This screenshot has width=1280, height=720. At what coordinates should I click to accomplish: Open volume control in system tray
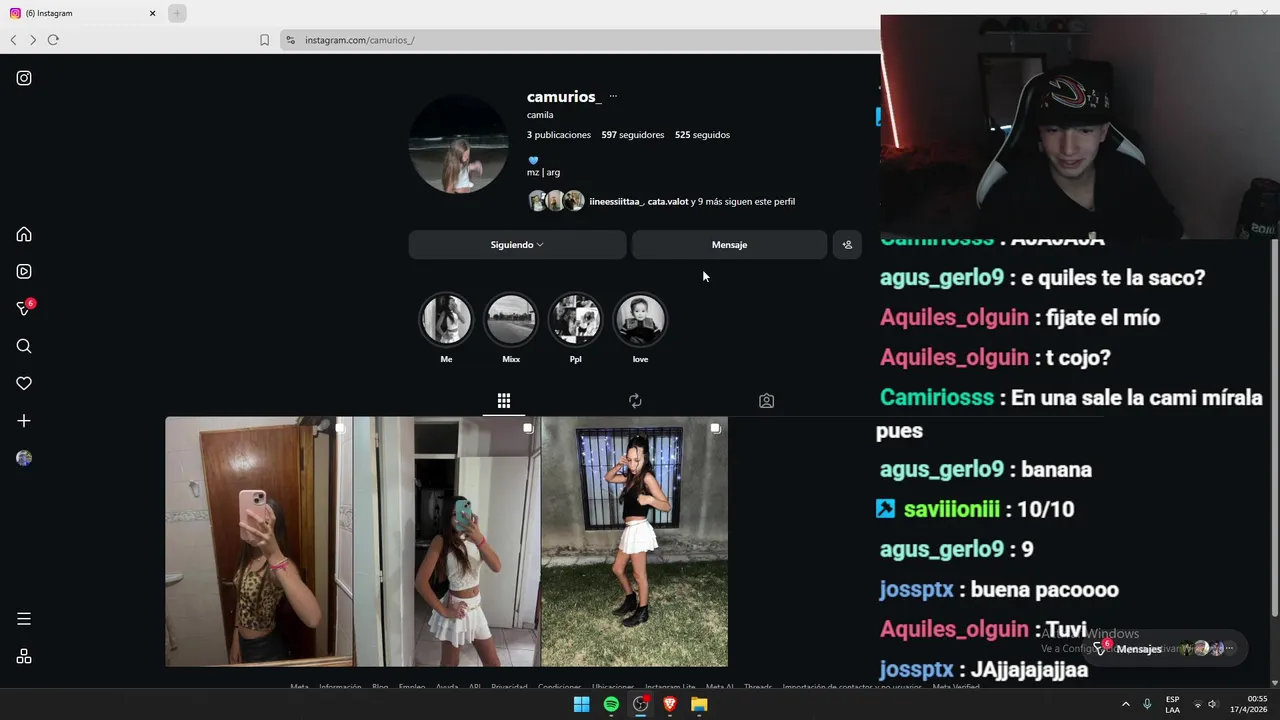1213,704
